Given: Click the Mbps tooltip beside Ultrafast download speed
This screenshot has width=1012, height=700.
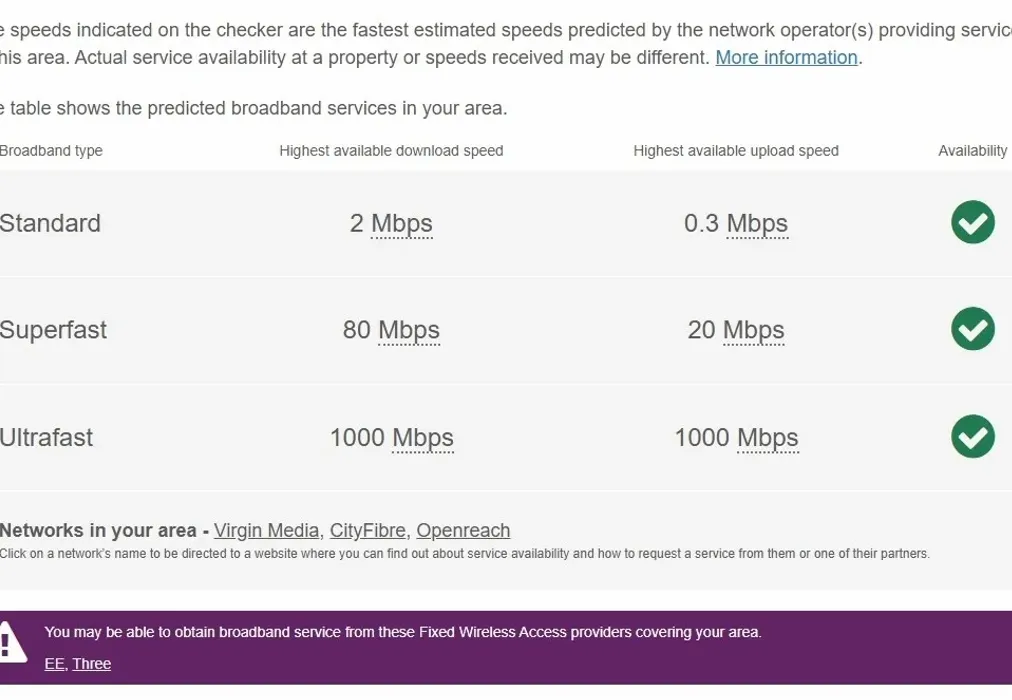Looking at the screenshot, I should click(425, 437).
